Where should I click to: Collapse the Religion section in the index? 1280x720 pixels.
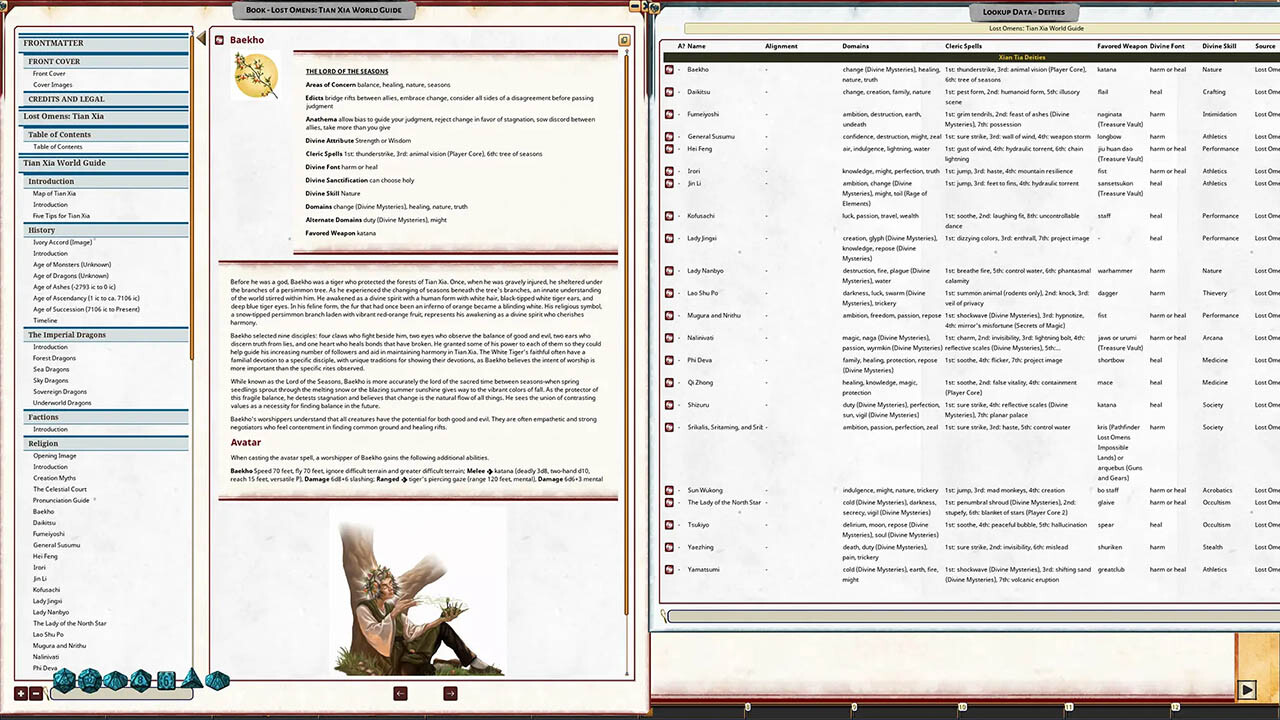tap(43, 443)
